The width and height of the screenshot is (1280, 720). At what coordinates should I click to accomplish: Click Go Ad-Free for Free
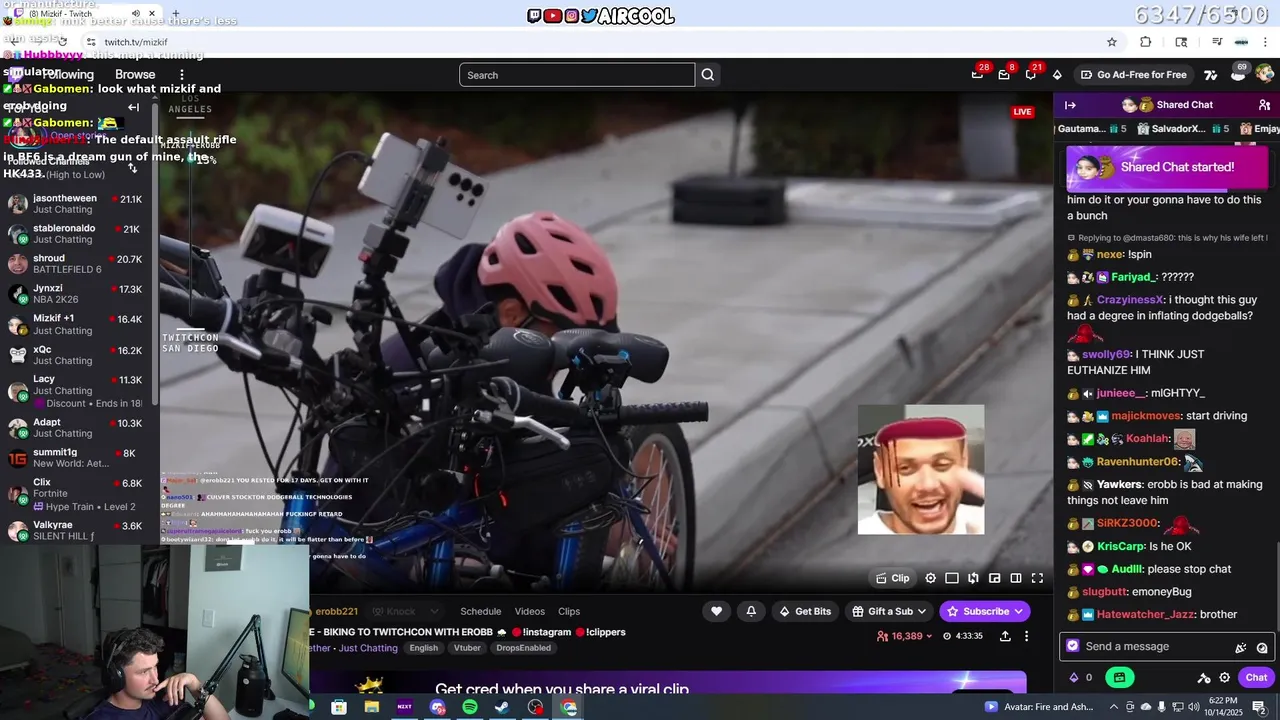point(1134,75)
